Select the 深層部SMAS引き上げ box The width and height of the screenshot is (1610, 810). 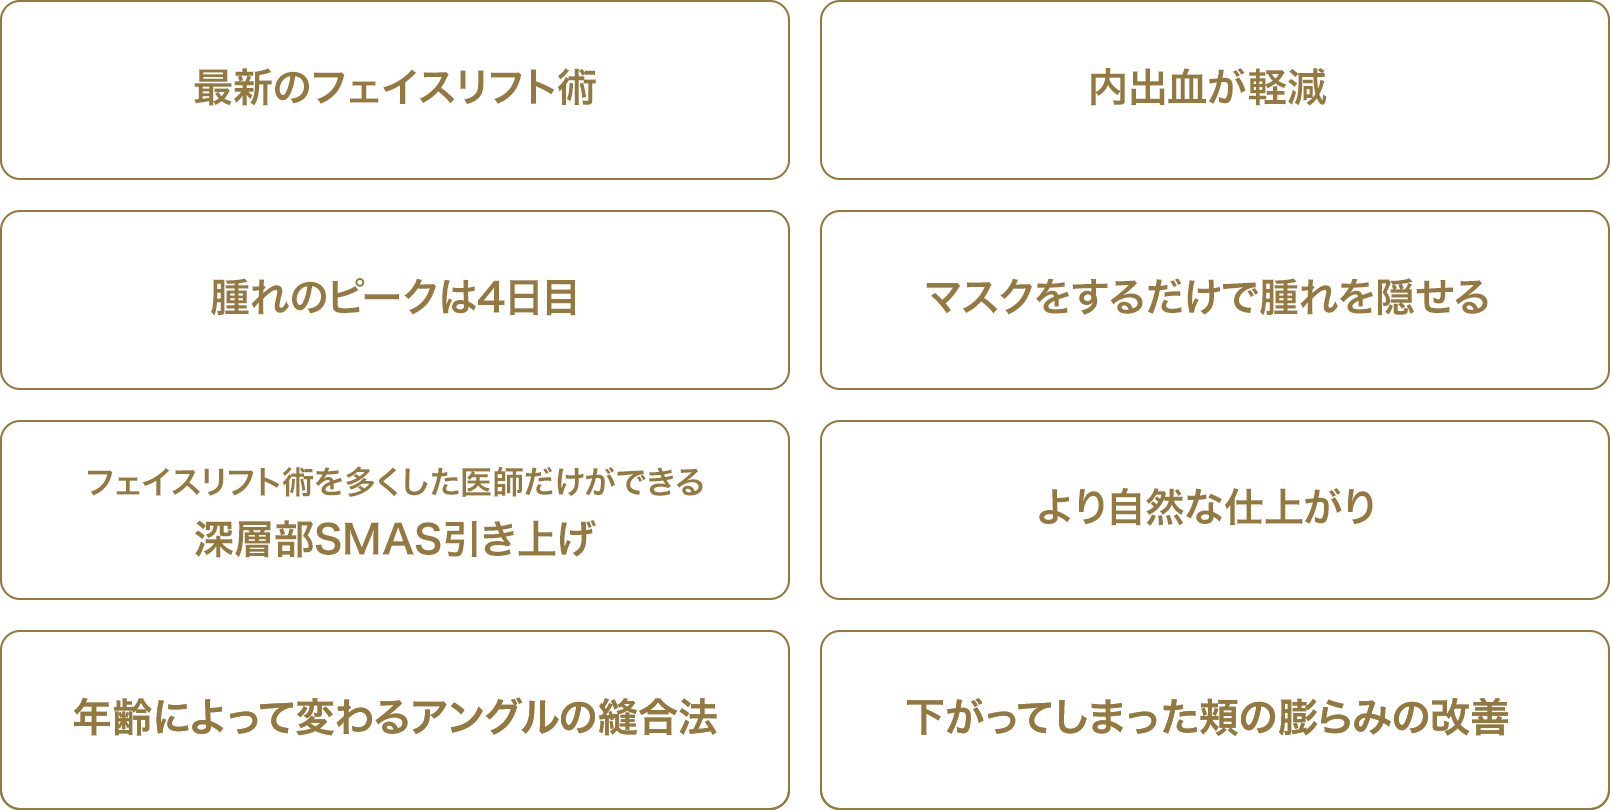(395, 510)
